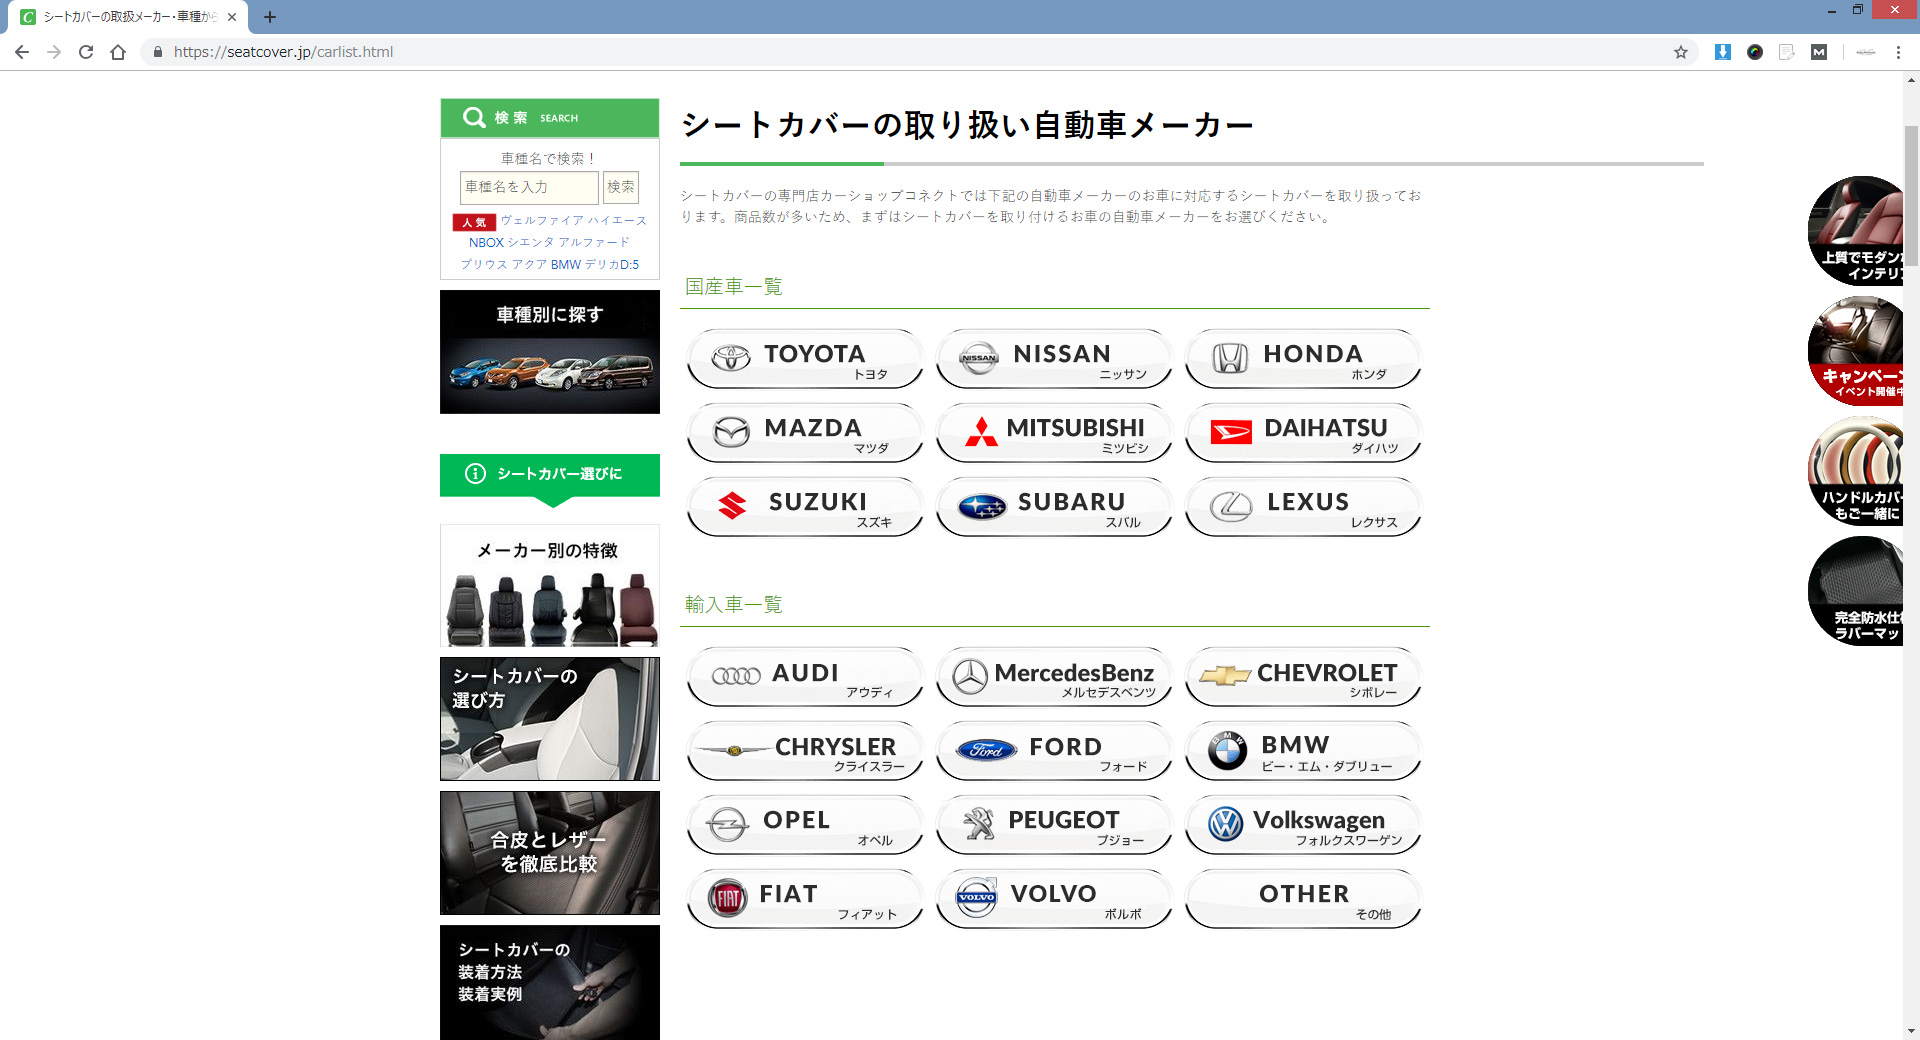This screenshot has width=1920, height=1040.
Task: Open the メーカー別の特徴 banner
Action: point(550,586)
